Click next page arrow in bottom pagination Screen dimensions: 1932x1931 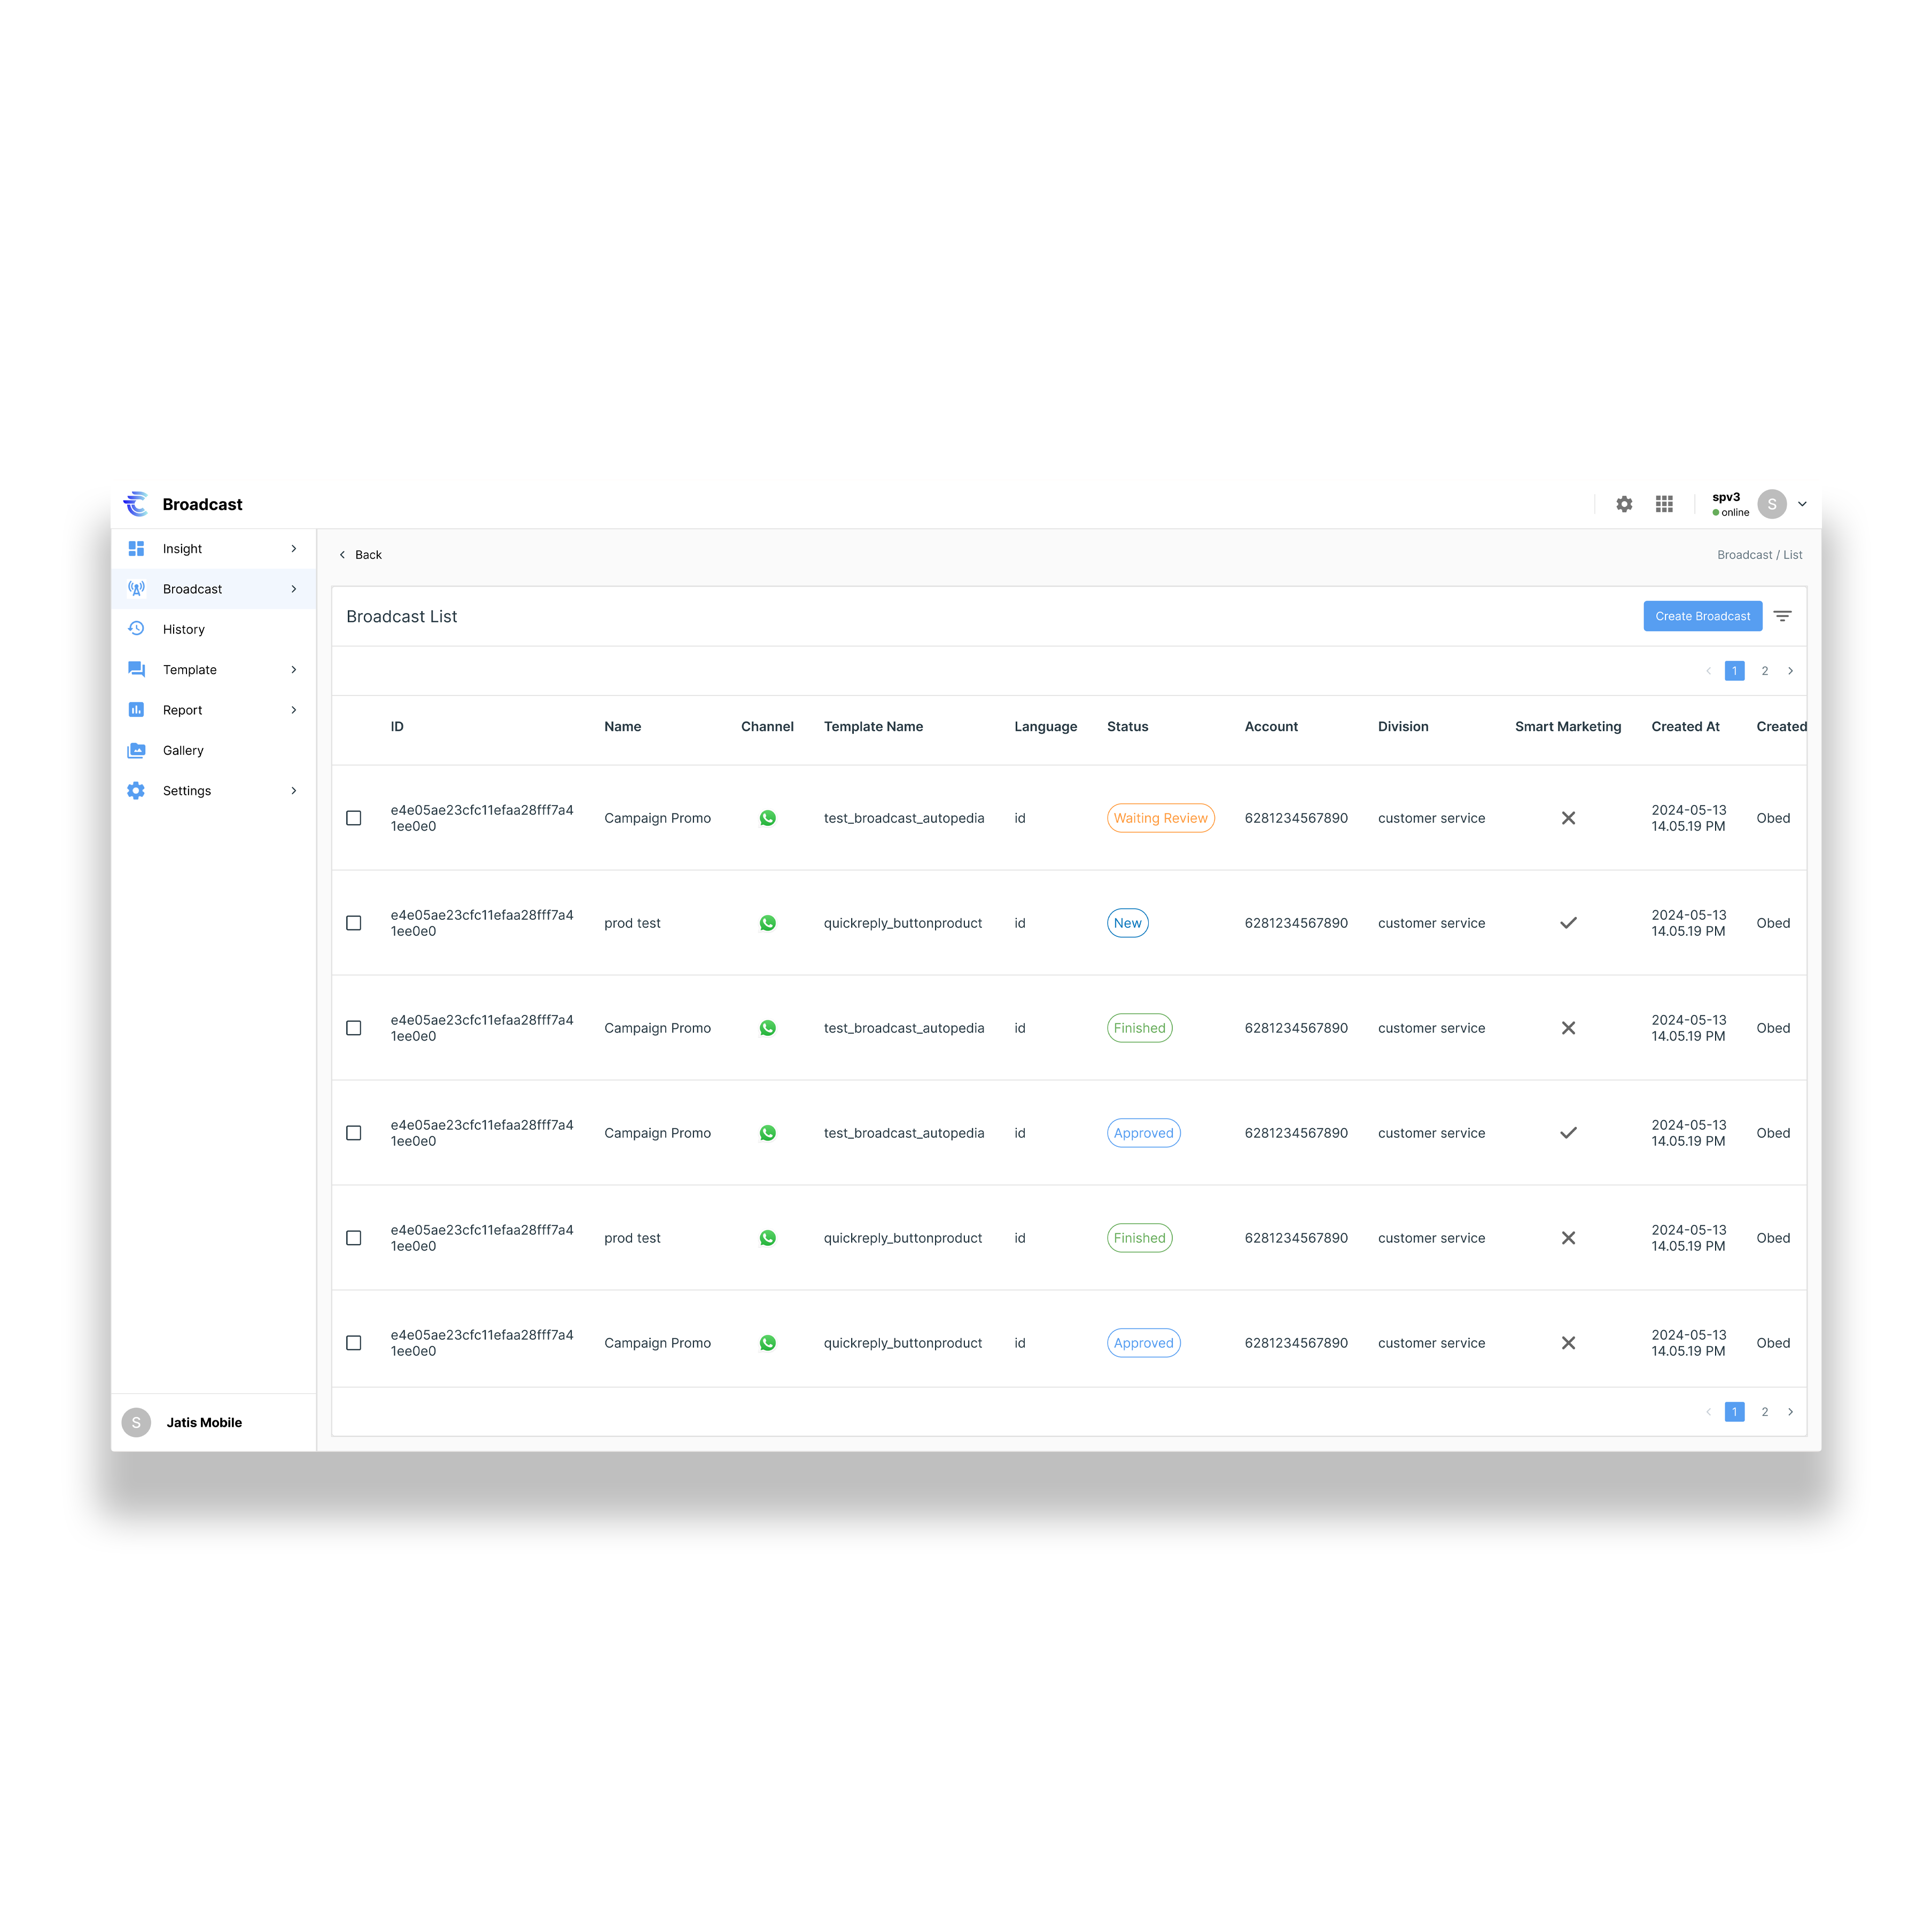click(x=1790, y=1412)
